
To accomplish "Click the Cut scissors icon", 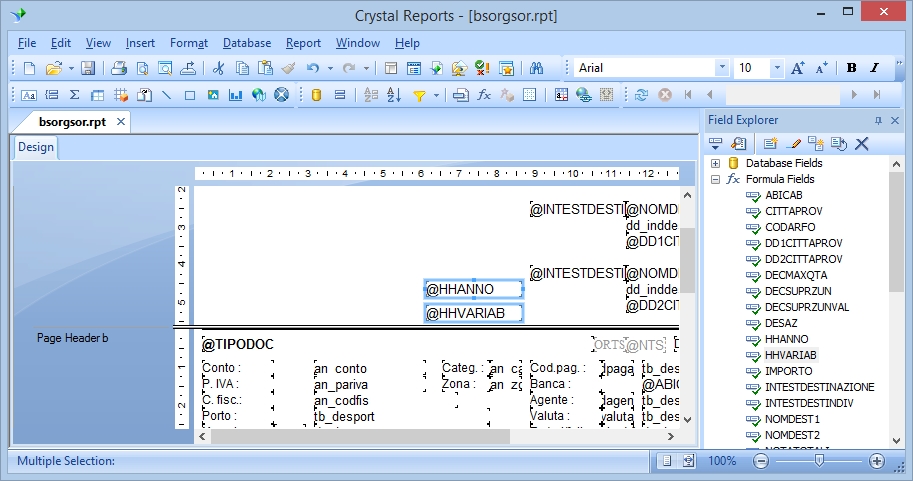I will point(219,68).
